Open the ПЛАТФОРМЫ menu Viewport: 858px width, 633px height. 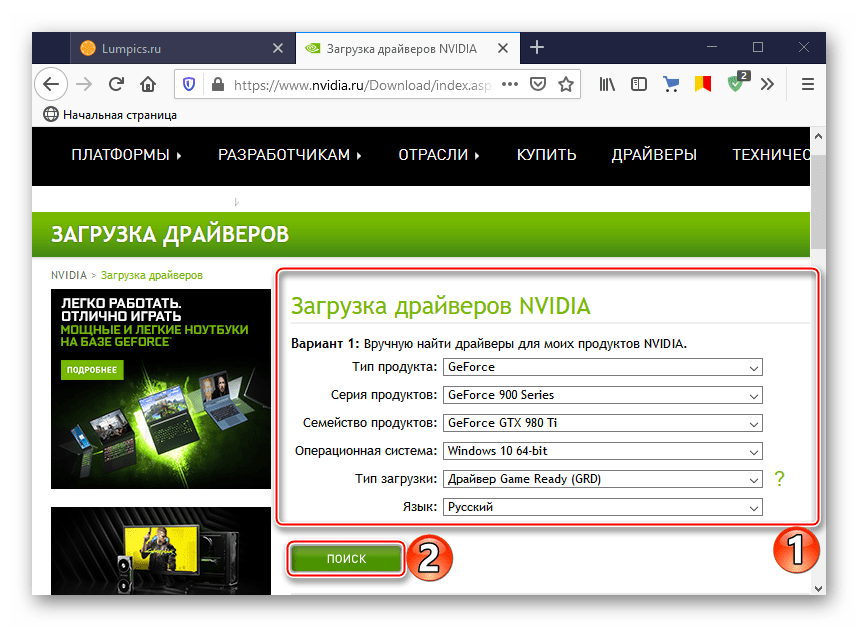pos(126,155)
